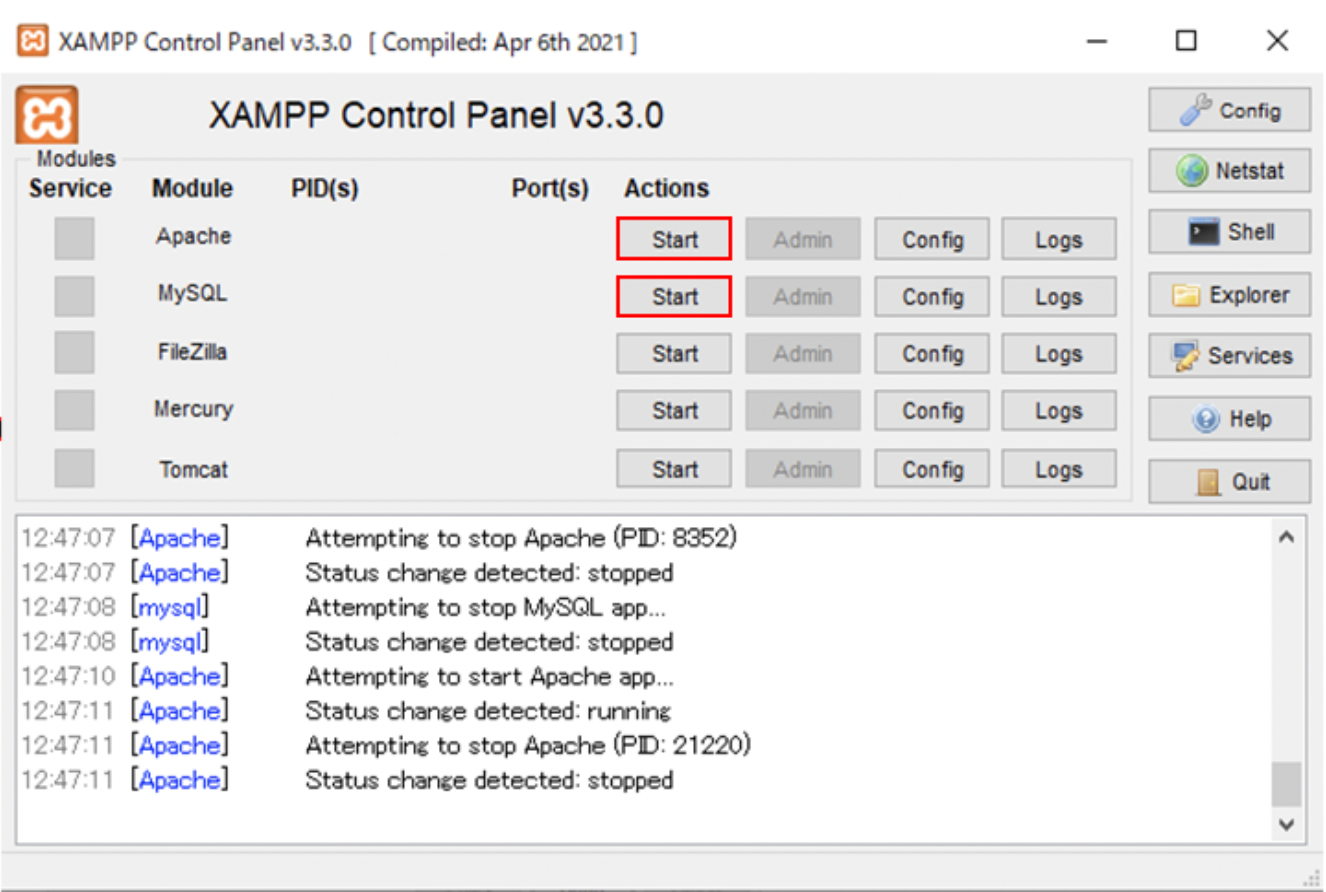Start the FileZilla module
The image size is (1326, 892).
click(x=674, y=353)
